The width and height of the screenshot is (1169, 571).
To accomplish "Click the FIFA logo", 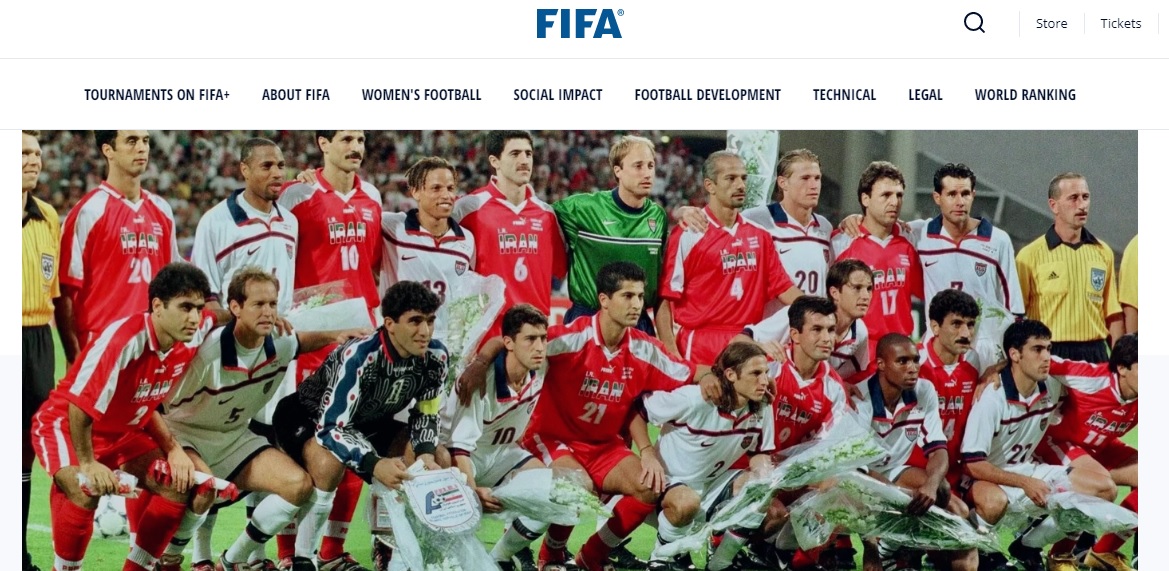I will (x=580, y=23).
